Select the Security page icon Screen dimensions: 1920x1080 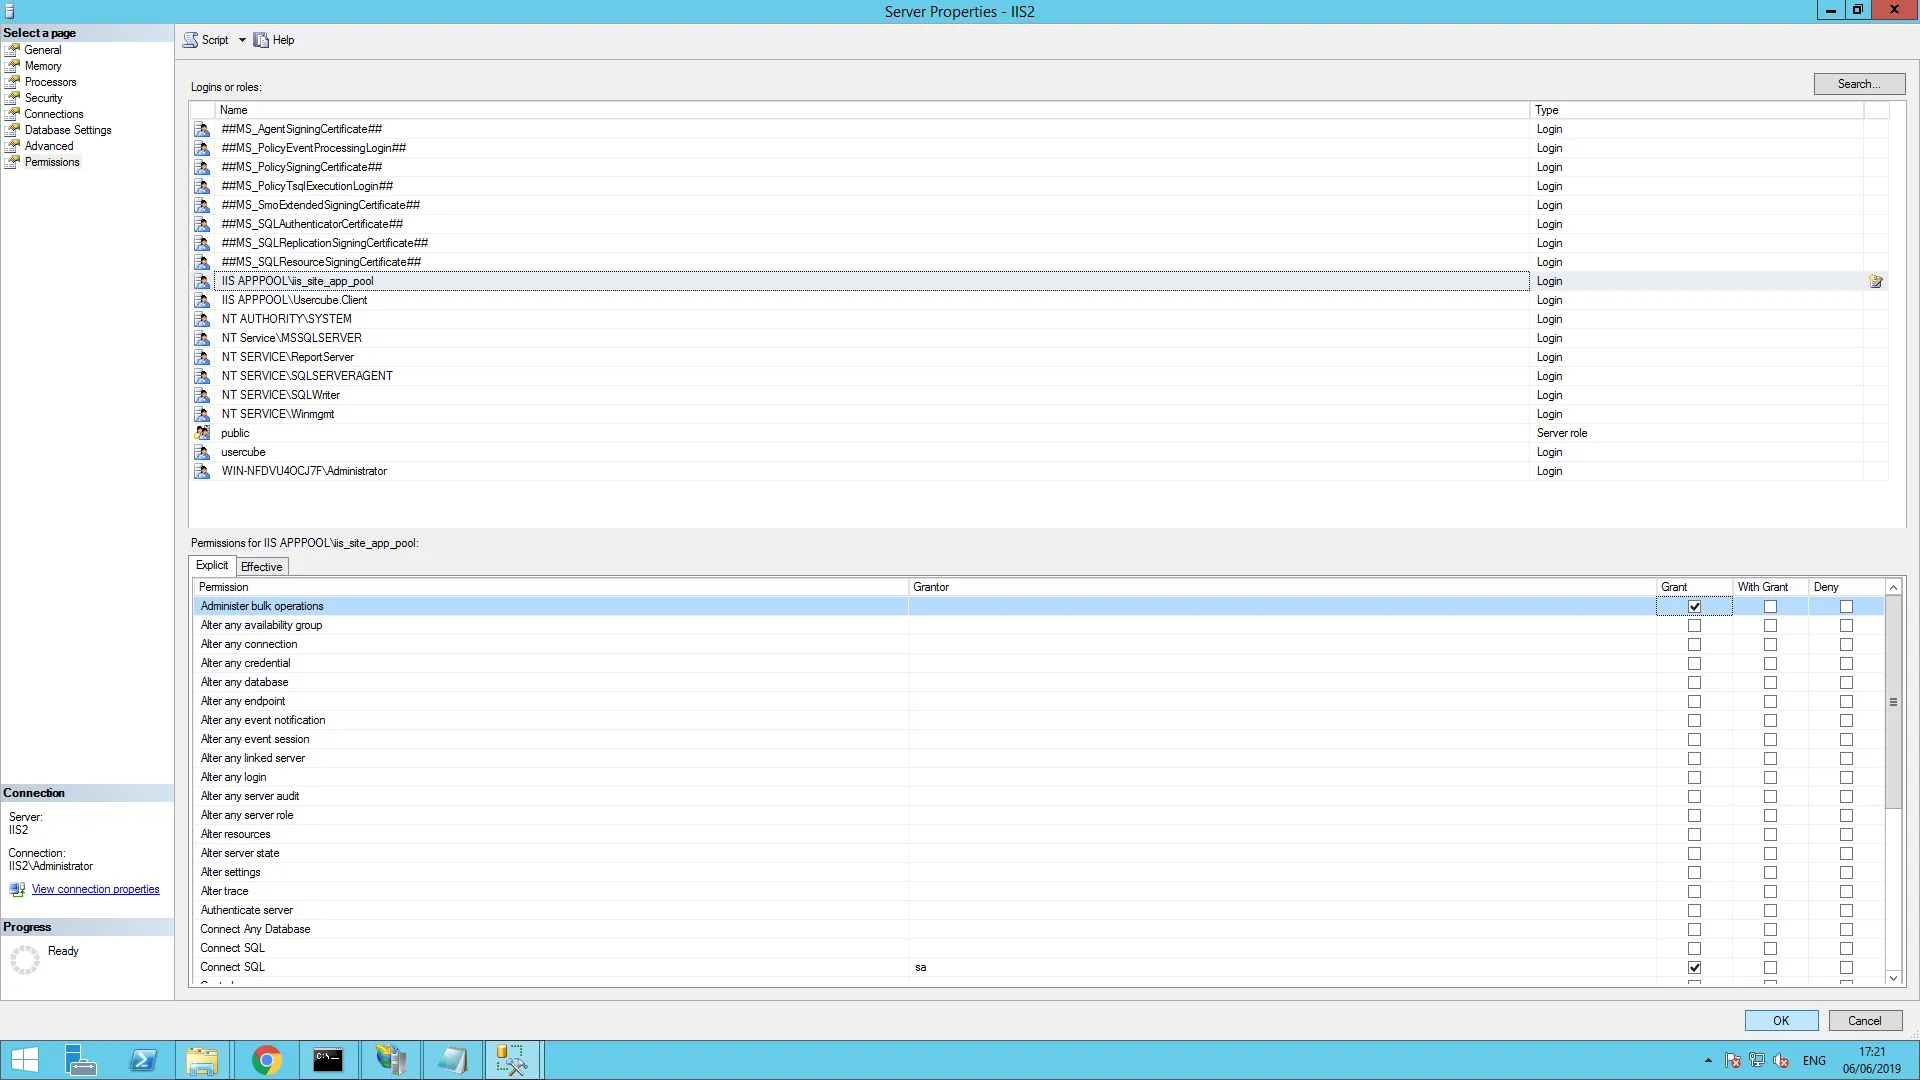13,98
